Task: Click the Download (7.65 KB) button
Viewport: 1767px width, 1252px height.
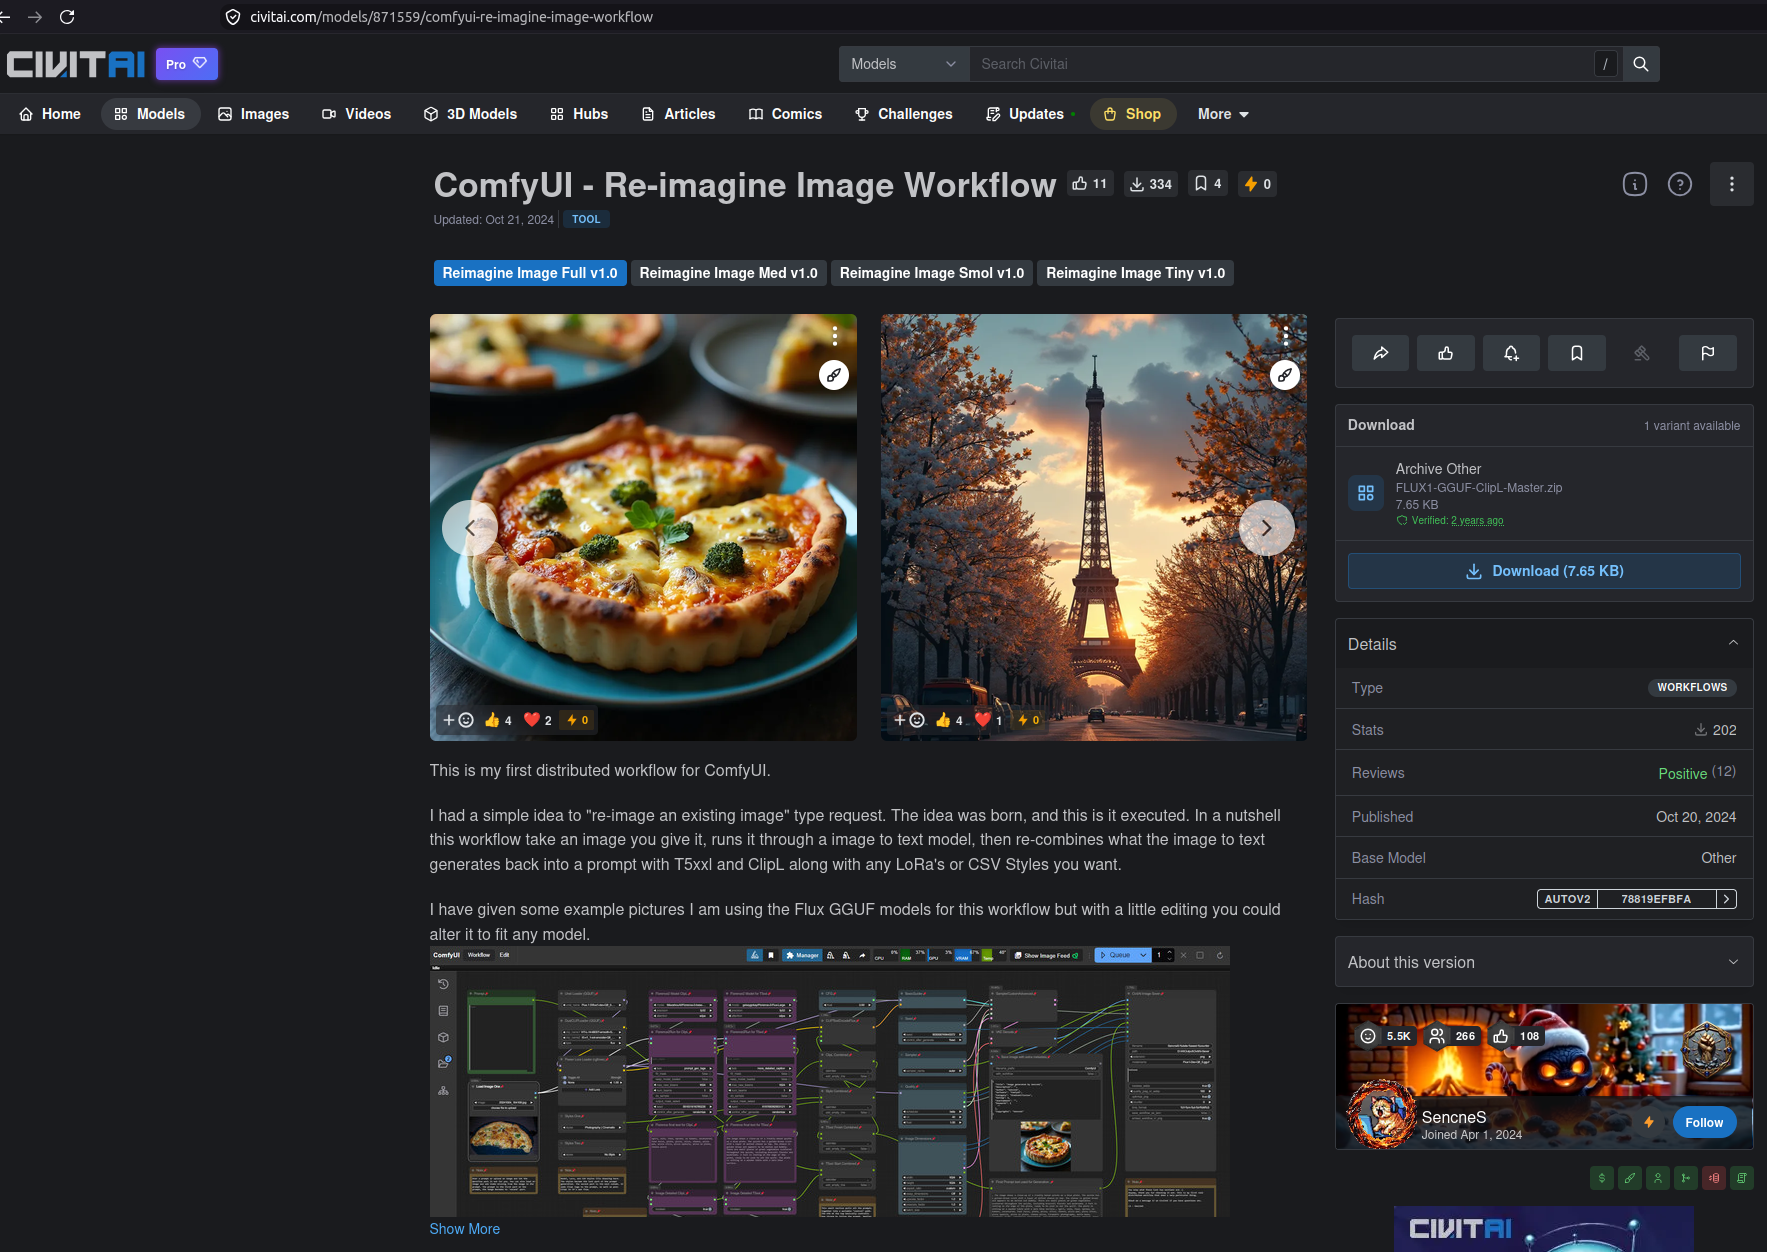Action: [1544, 571]
